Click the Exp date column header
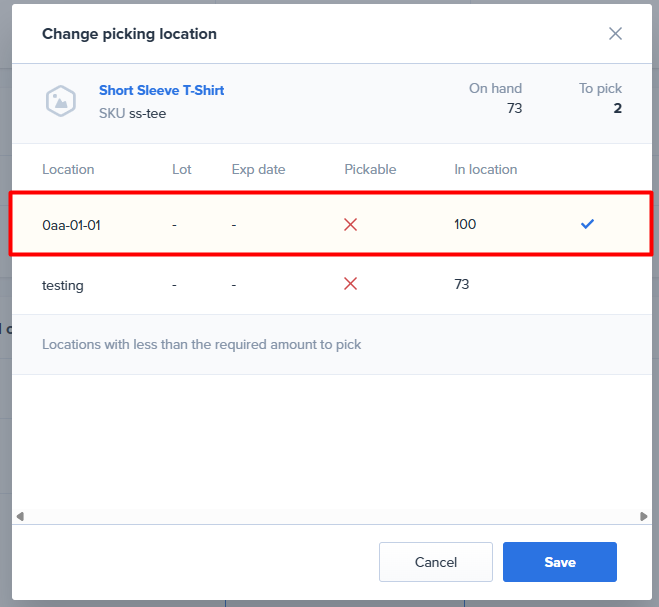 click(x=258, y=169)
